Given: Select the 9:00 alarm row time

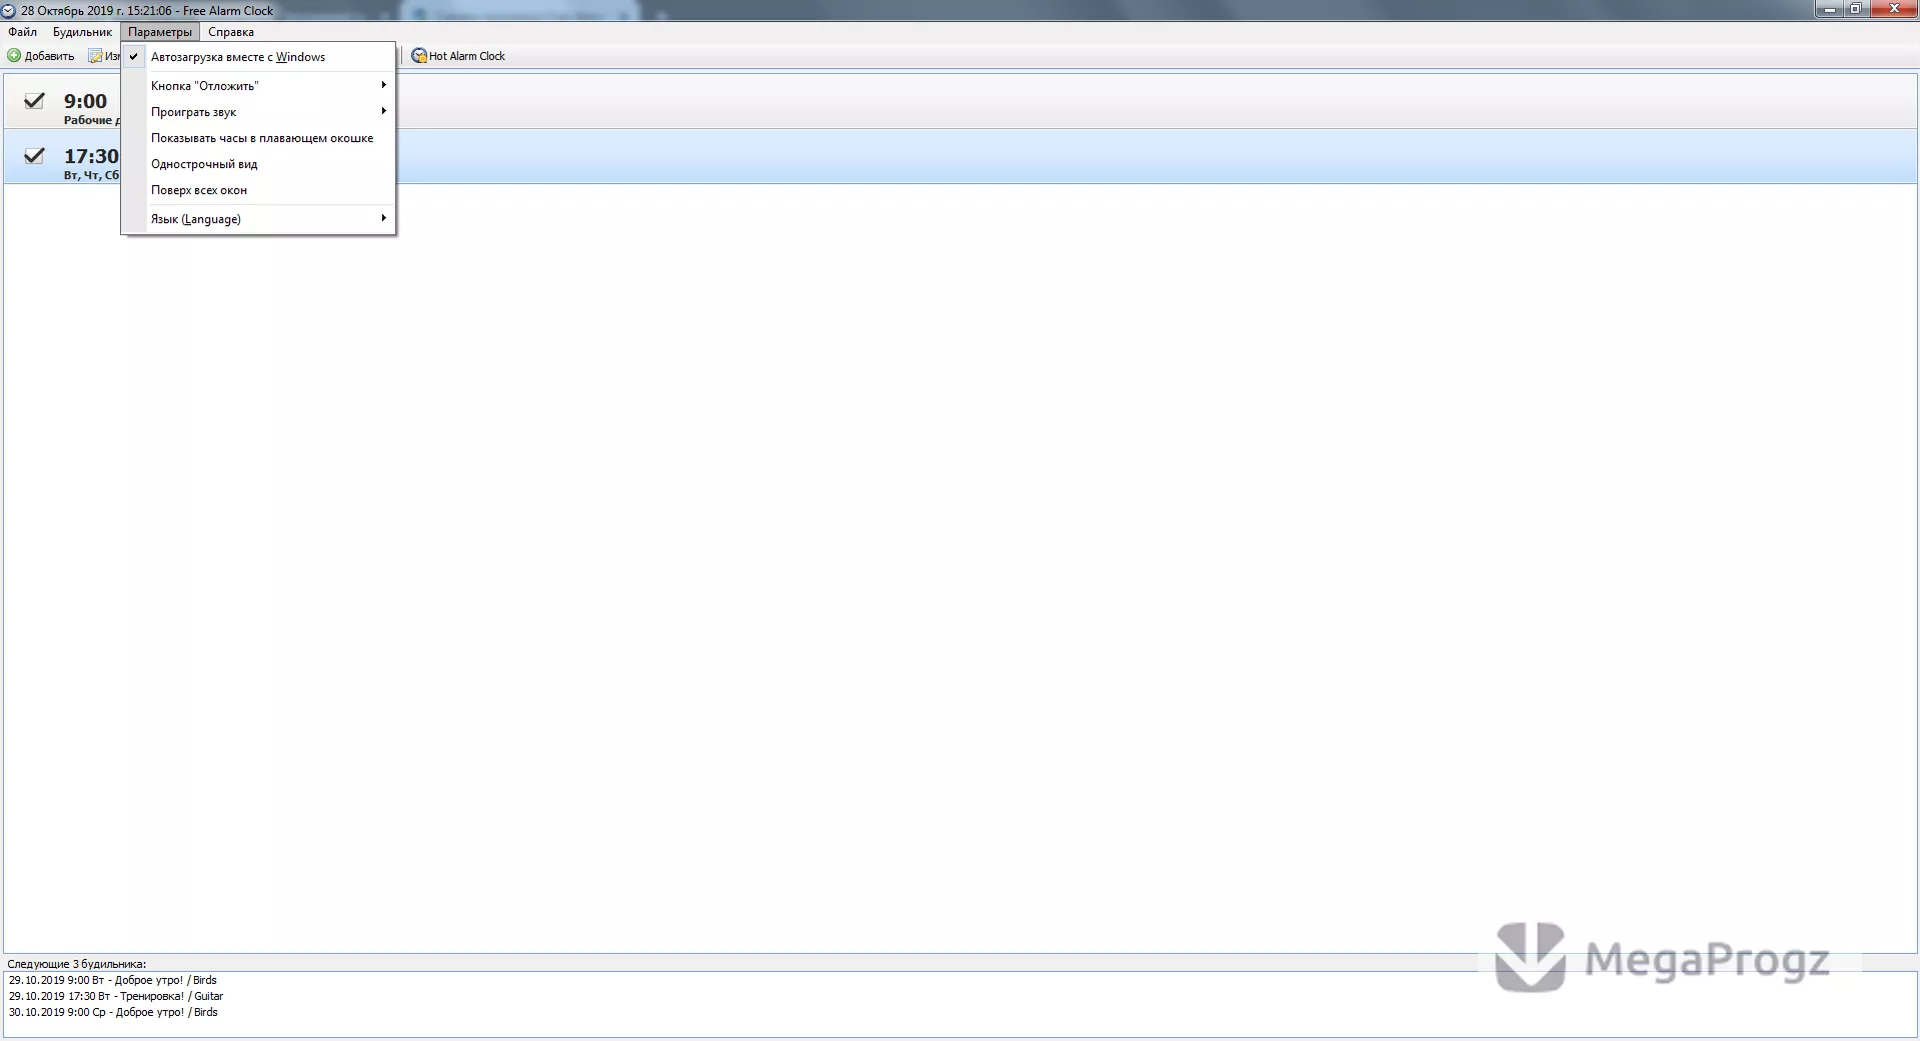Looking at the screenshot, I should click(85, 101).
